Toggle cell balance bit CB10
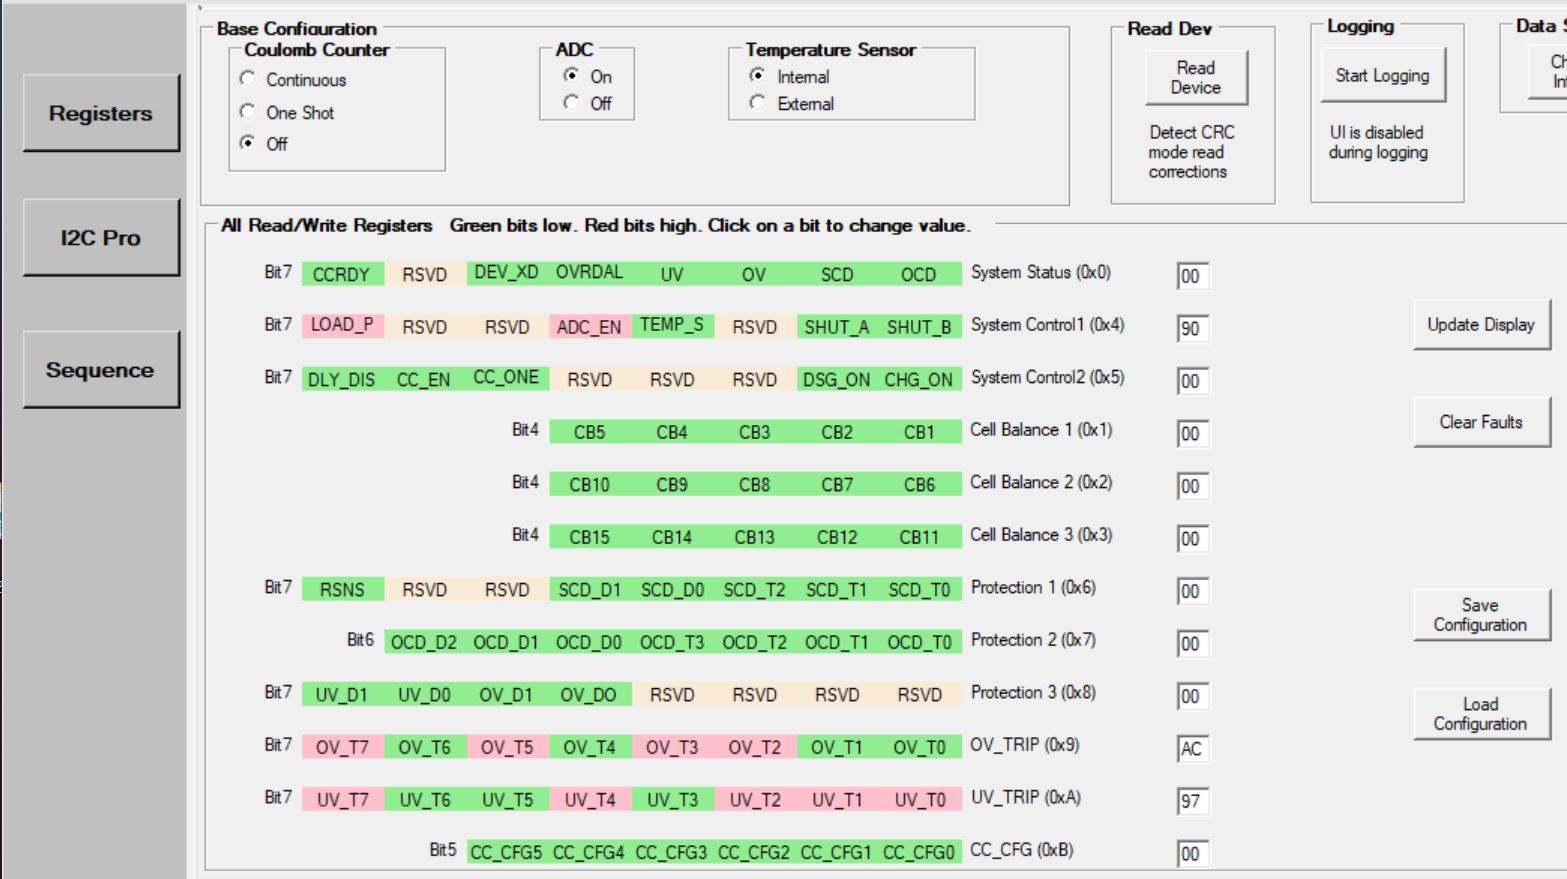Viewport: 1567px width, 879px height. (x=590, y=484)
